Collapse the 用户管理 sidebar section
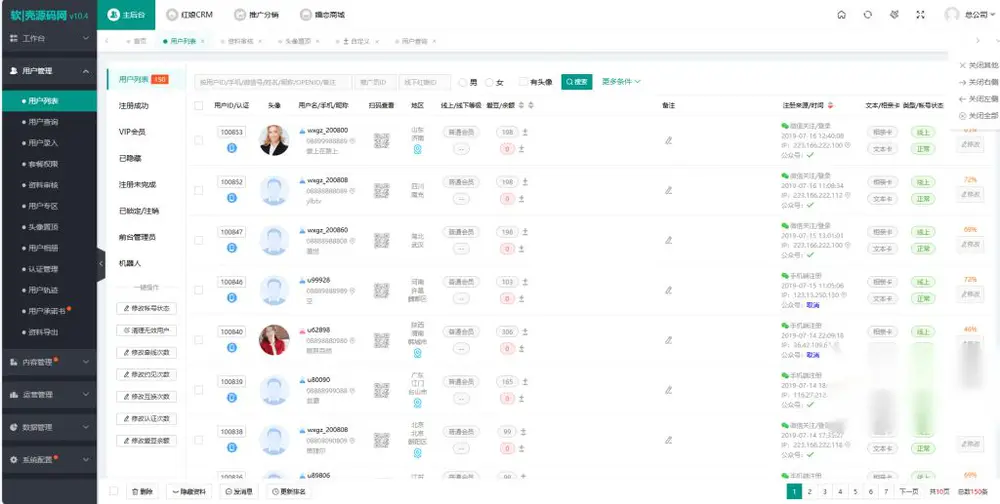 48,71
